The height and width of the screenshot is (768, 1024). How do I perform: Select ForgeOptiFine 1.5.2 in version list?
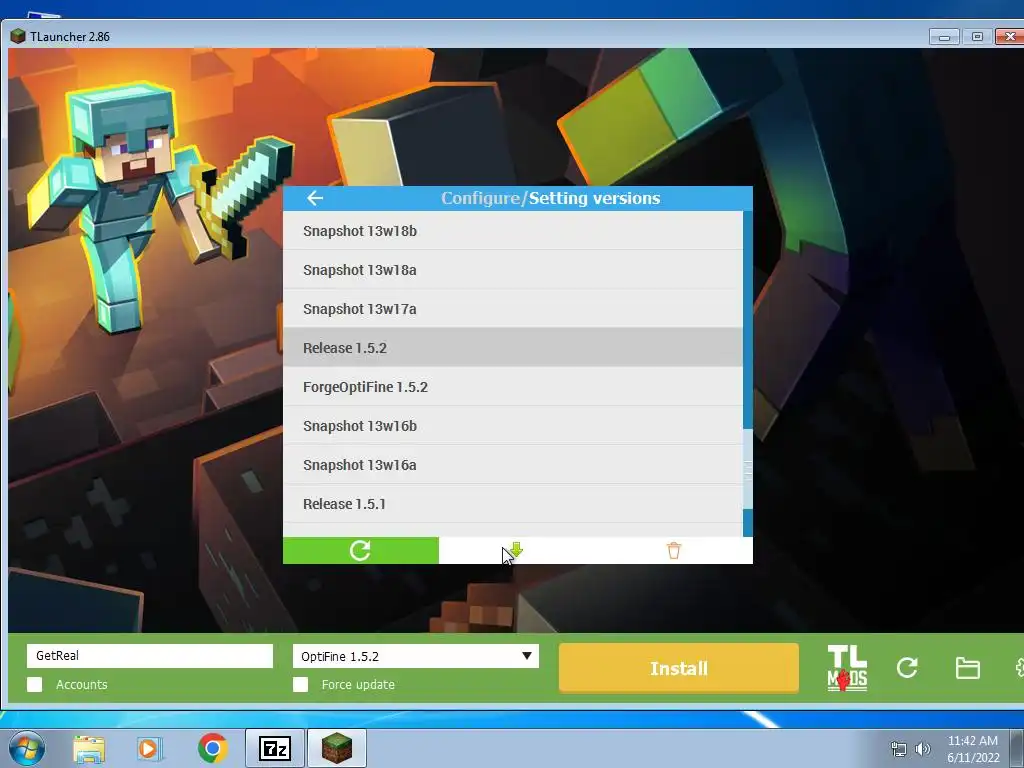(513, 387)
